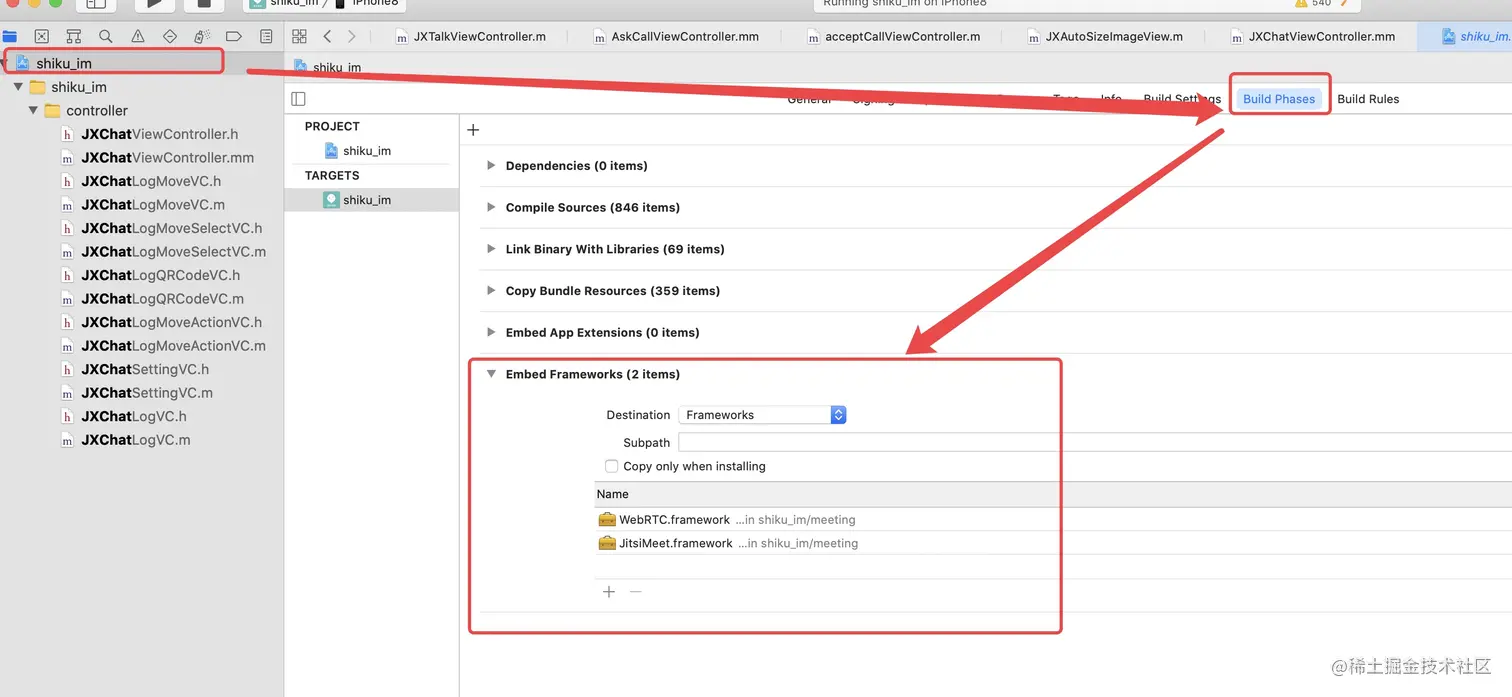
Task: Open JXChatLogMoveVC.h file
Action: pyautogui.click(x=151, y=181)
